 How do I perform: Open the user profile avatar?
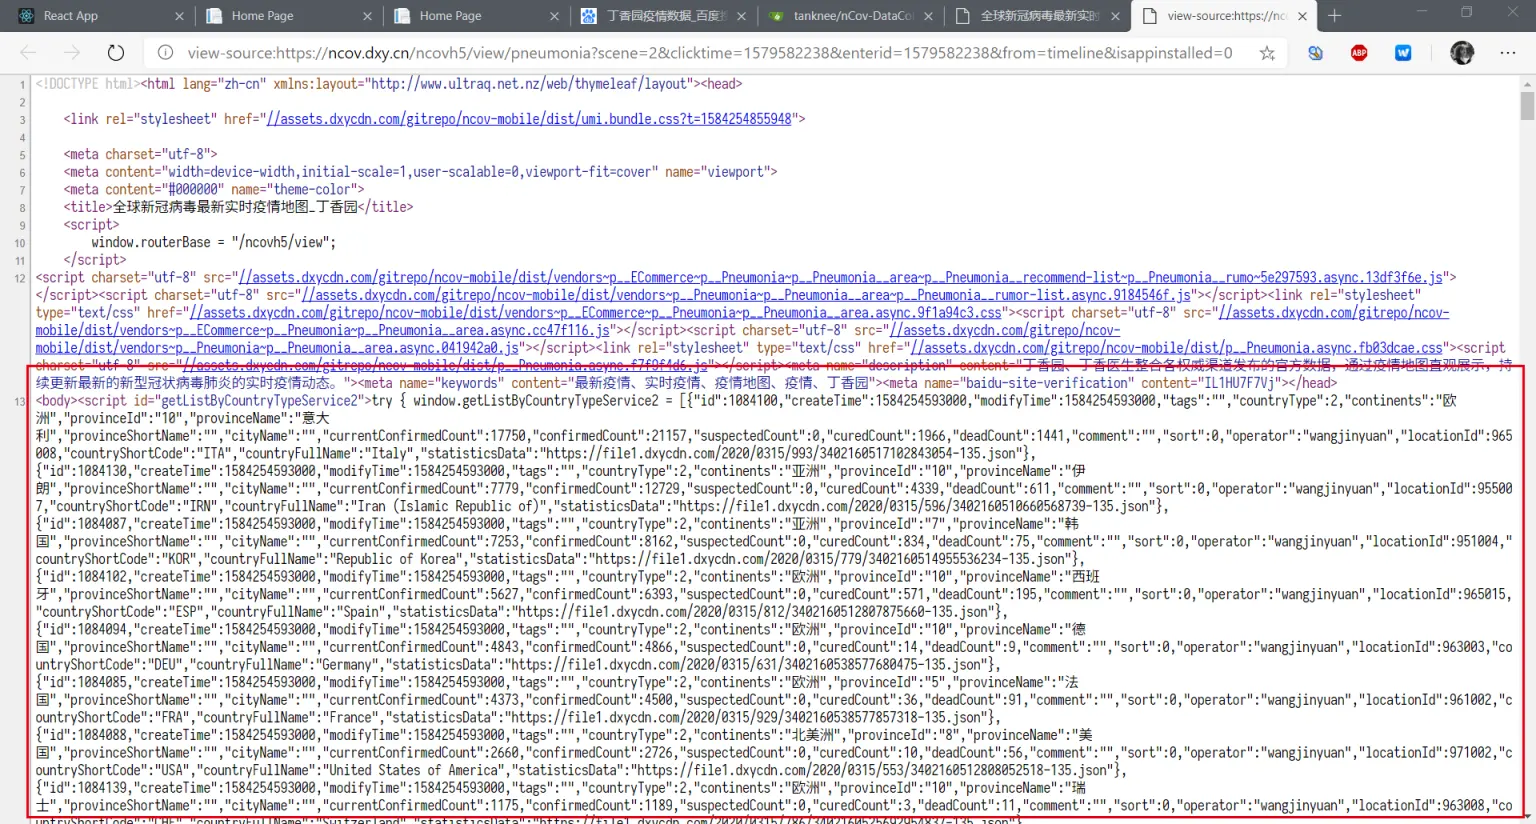click(1462, 53)
